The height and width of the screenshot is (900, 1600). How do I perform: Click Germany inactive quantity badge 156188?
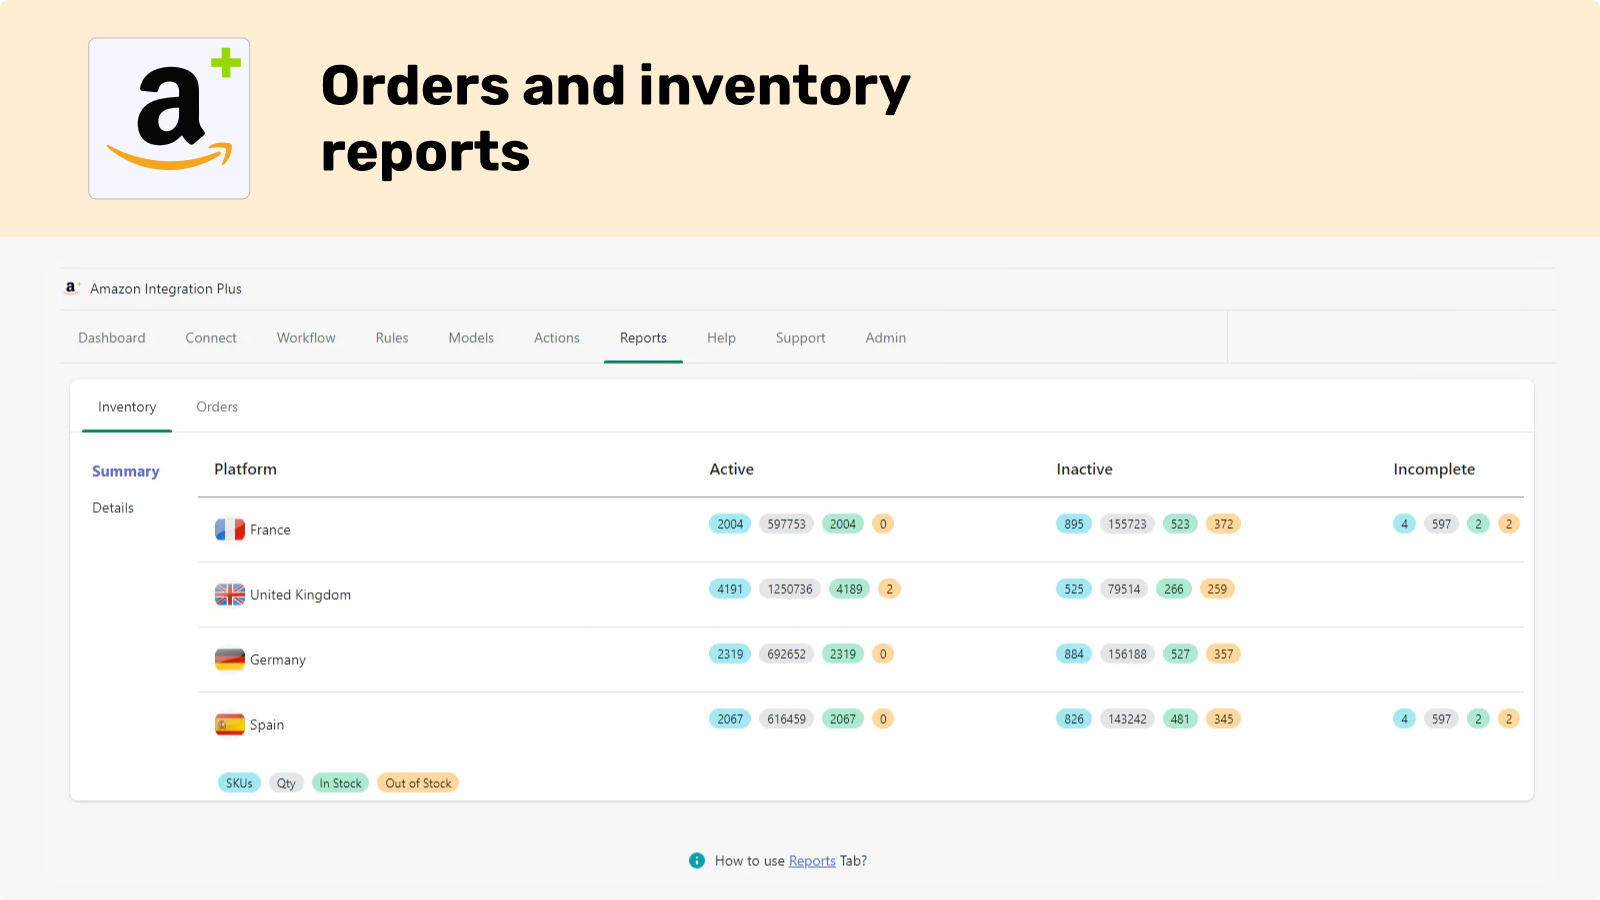point(1127,654)
